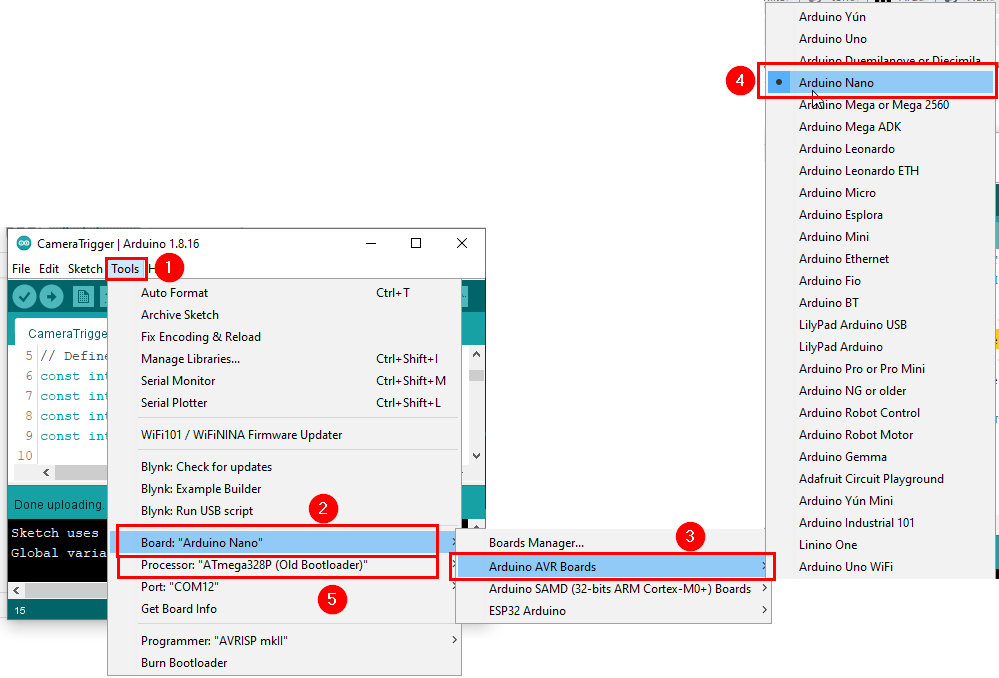Select Arduino NG or older
The width and height of the screenshot is (999, 678).
(879, 391)
